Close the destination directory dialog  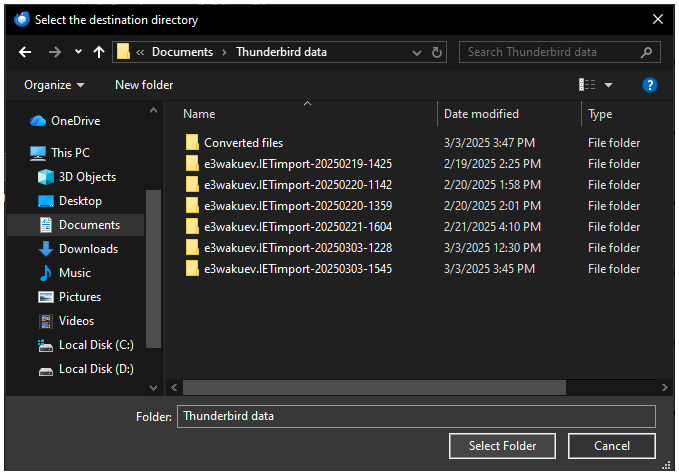[658, 19]
